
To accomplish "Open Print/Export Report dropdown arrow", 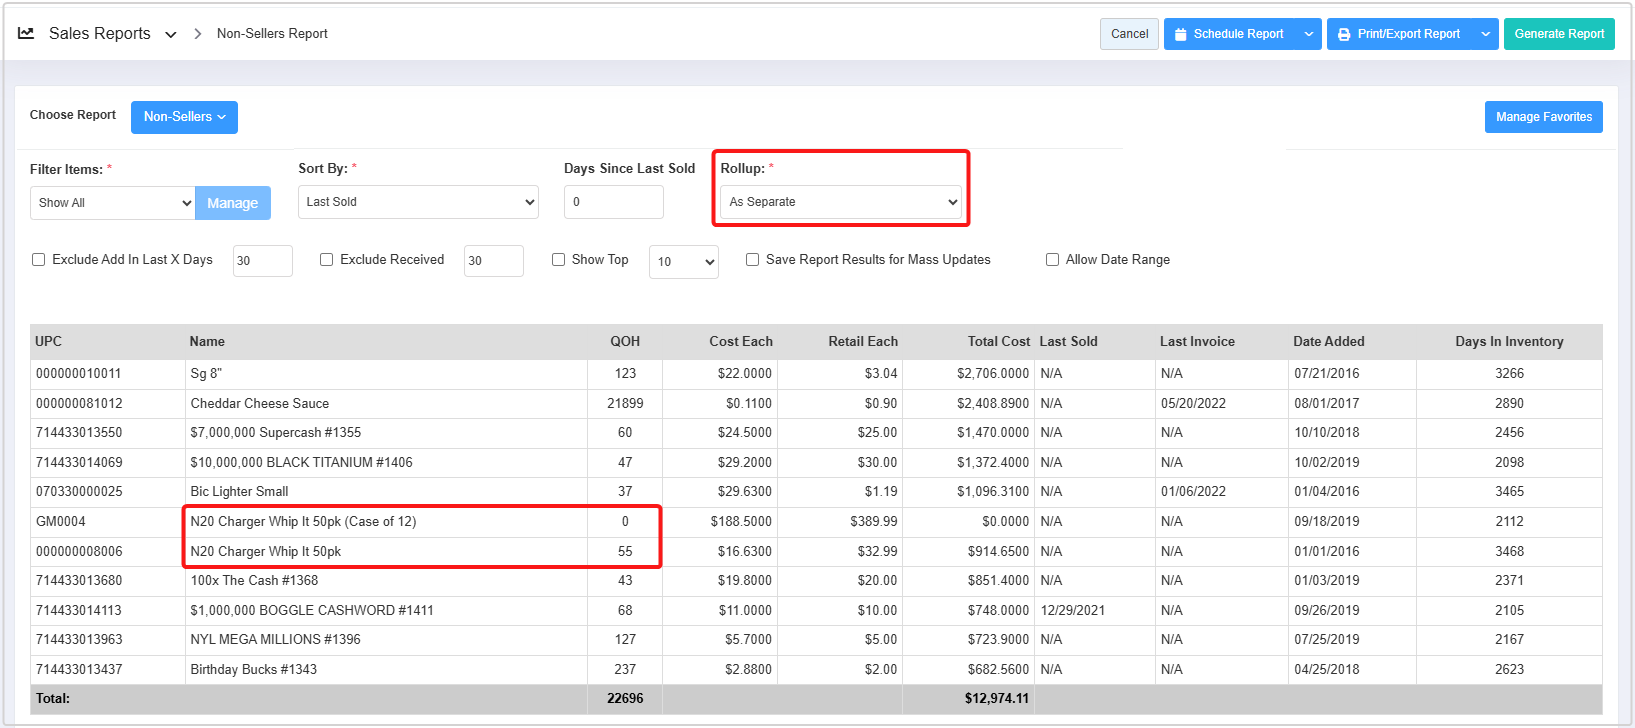I will coord(1486,34).
